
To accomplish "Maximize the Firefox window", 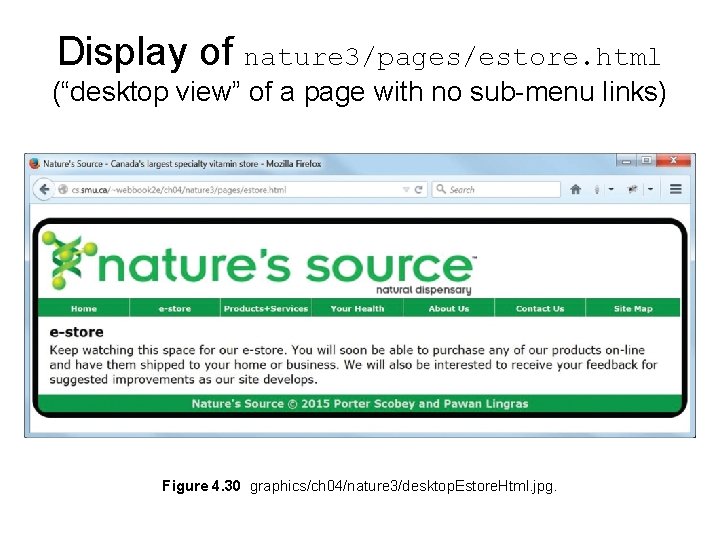I will point(646,160).
